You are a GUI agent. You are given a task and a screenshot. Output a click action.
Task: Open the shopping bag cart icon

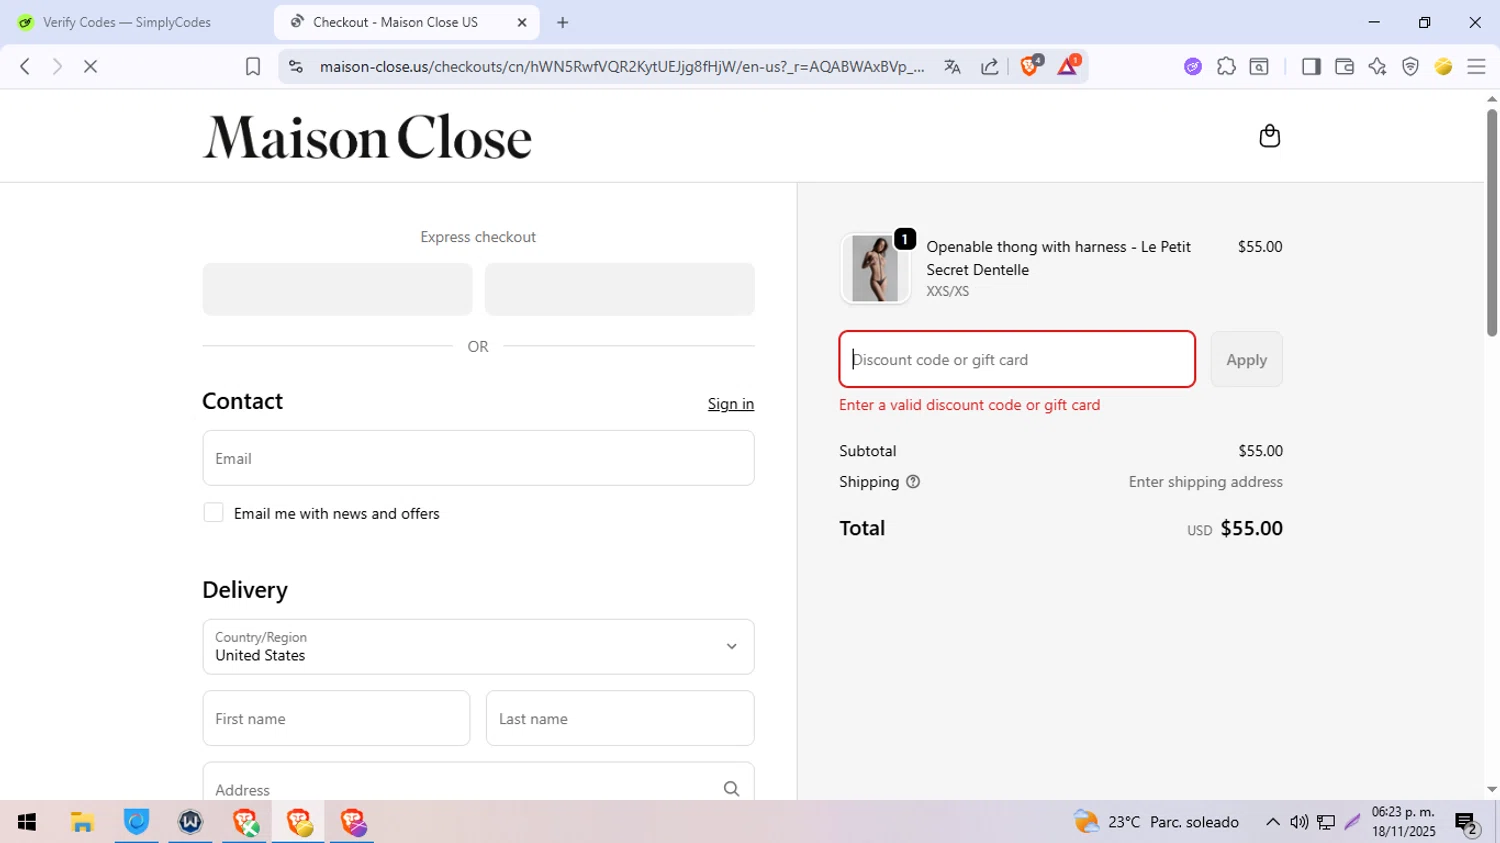click(1269, 136)
